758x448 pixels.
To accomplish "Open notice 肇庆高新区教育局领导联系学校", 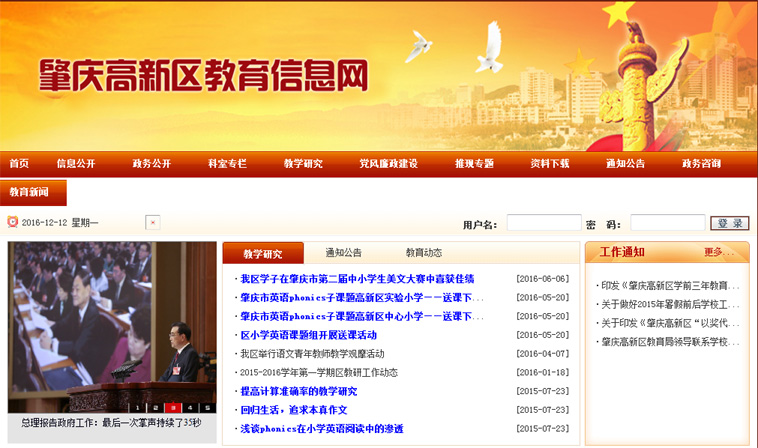I will tap(669, 341).
